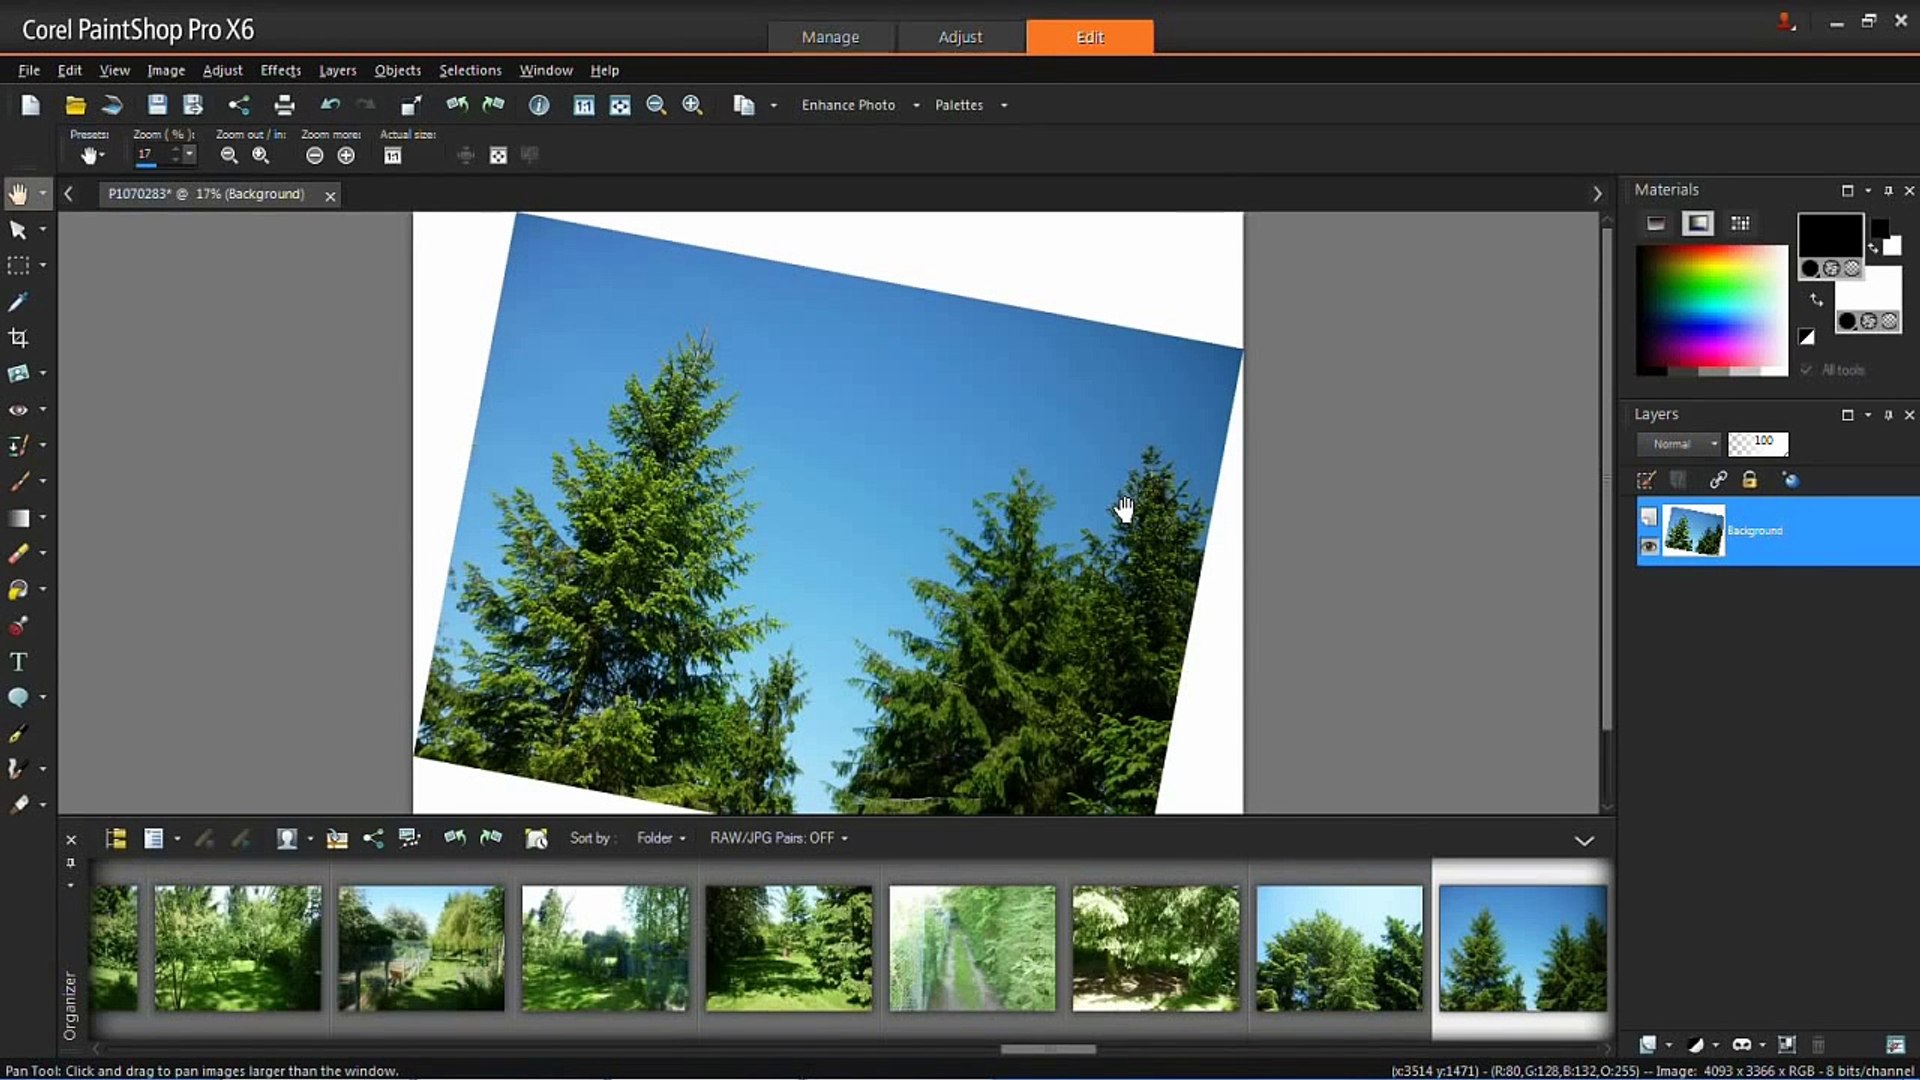This screenshot has height=1080, width=1920.
Task: Click the Save icon in toolbar
Action: click(x=157, y=105)
